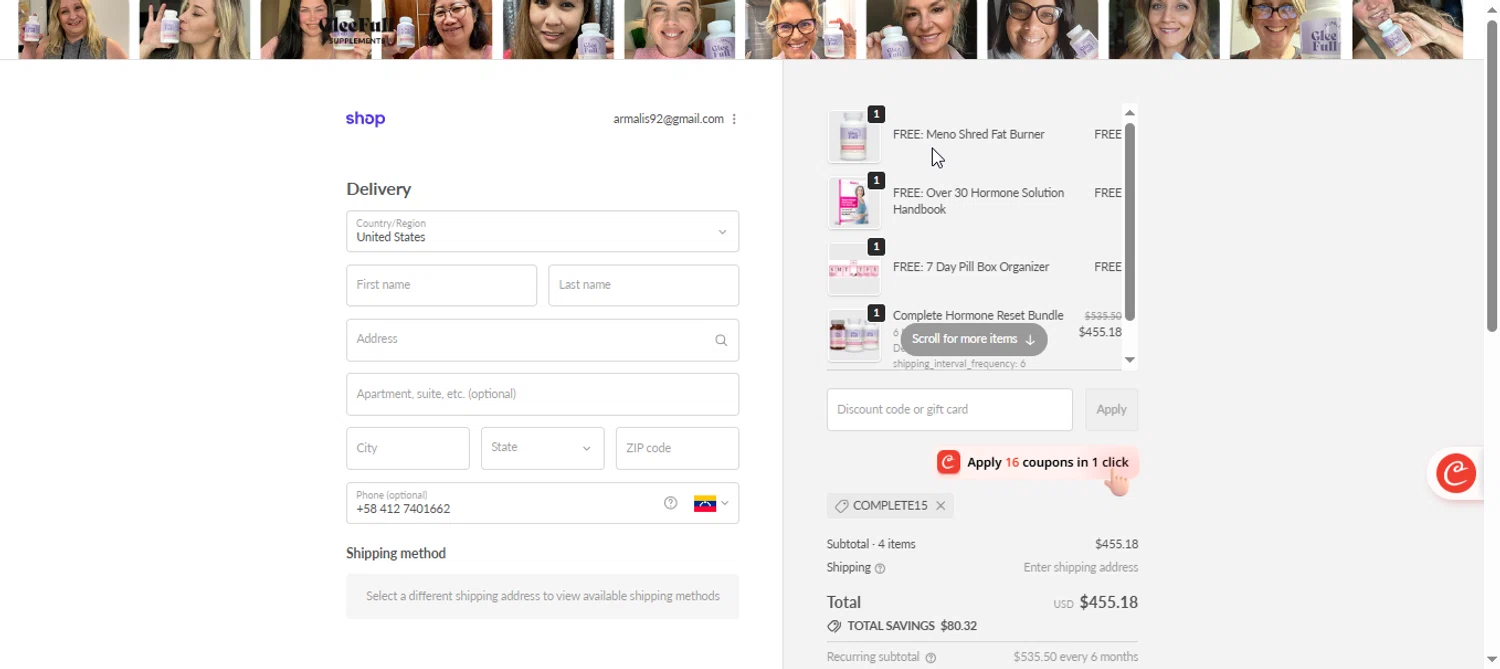Click the Last name field
Viewport: 1500px width, 669px height.
point(643,285)
